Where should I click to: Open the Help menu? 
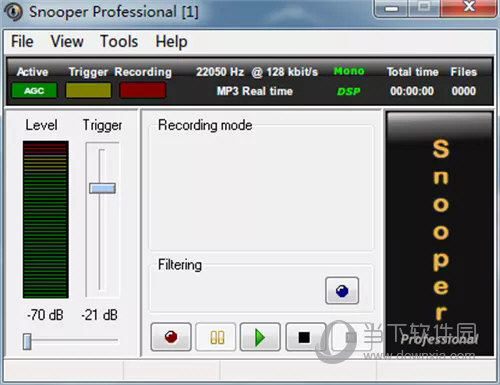click(x=171, y=42)
